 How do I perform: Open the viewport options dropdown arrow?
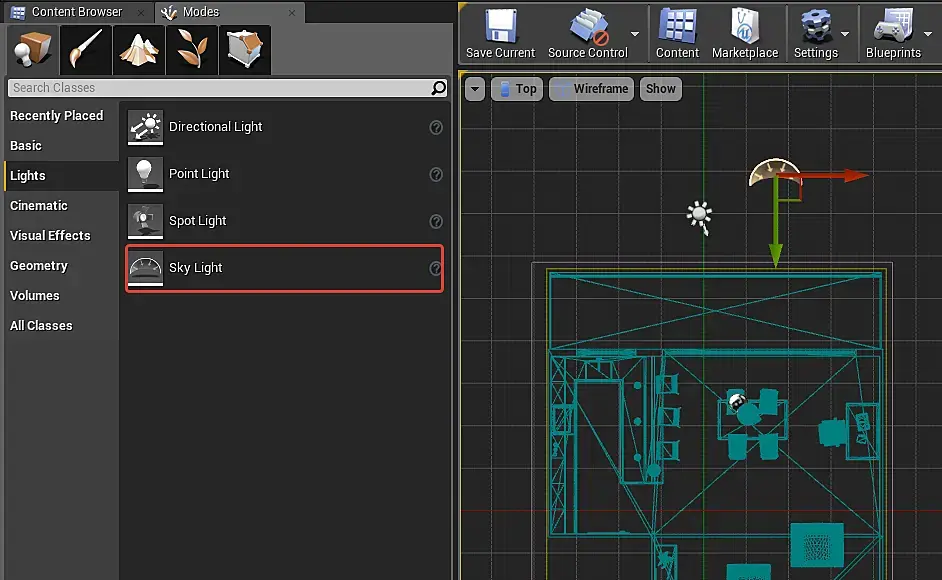[x=475, y=89]
